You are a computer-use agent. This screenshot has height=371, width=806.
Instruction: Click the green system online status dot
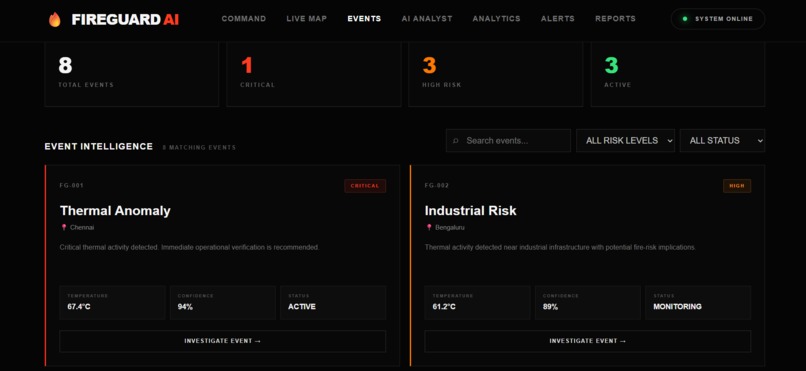tap(685, 19)
